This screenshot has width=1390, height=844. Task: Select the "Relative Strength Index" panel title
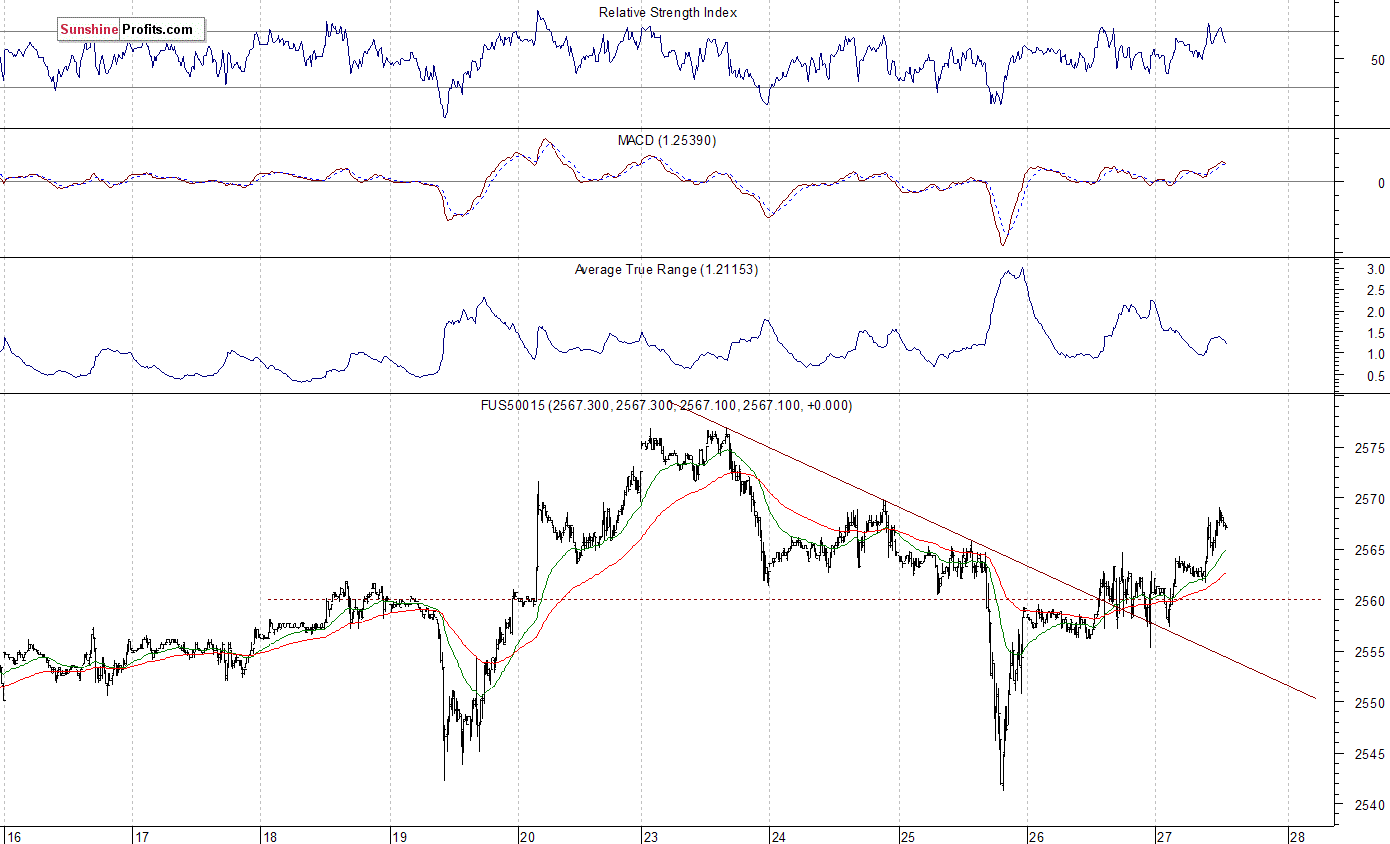pyautogui.click(x=668, y=13)
